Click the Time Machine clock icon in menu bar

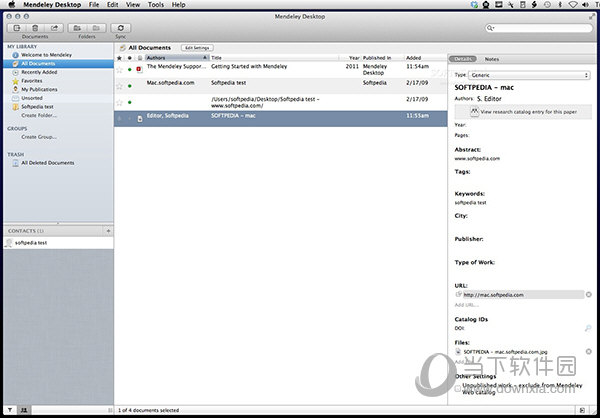coord(547,5)
